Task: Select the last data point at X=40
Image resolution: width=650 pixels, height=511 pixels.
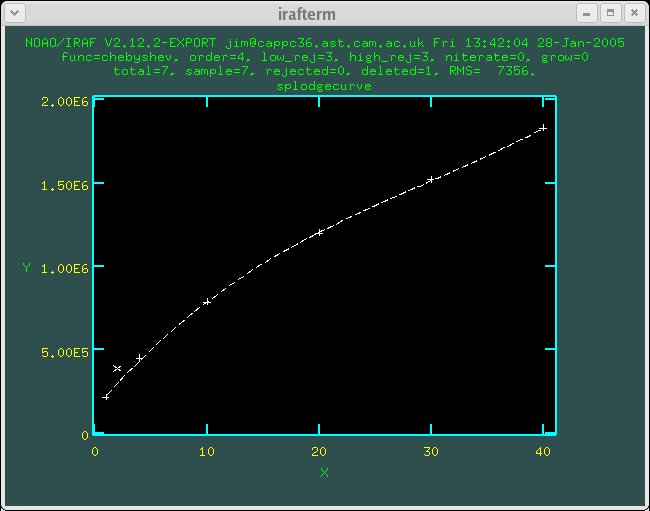Action: point(543,128)
